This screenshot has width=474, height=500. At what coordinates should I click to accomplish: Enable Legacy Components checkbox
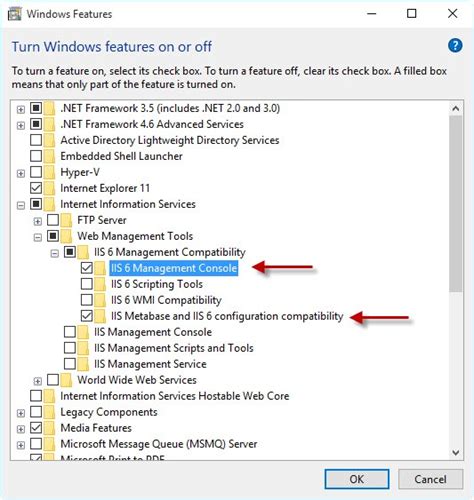[x=36, y=412]
